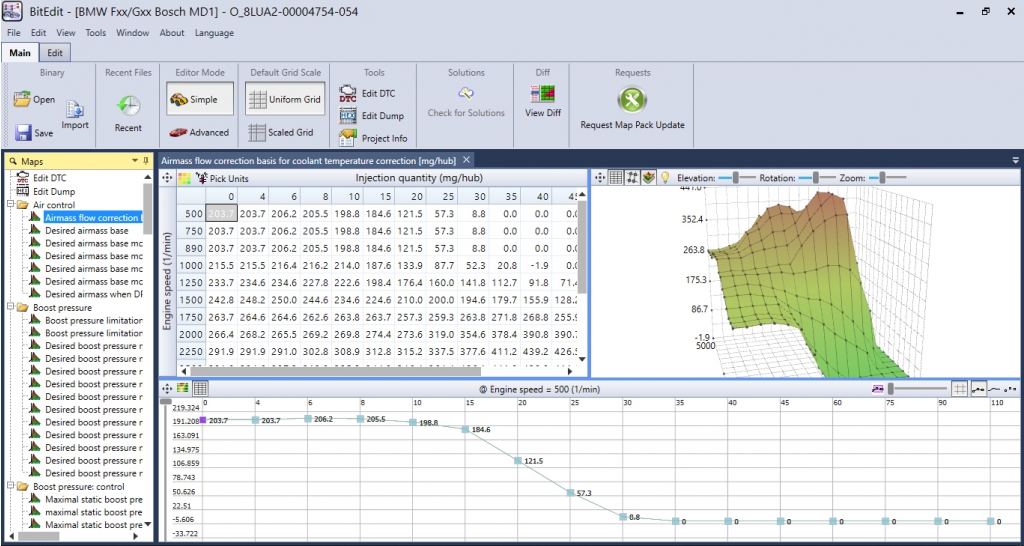
Task: Open document tab list dropdown at far right
Action: click(x=1016, y=160)
